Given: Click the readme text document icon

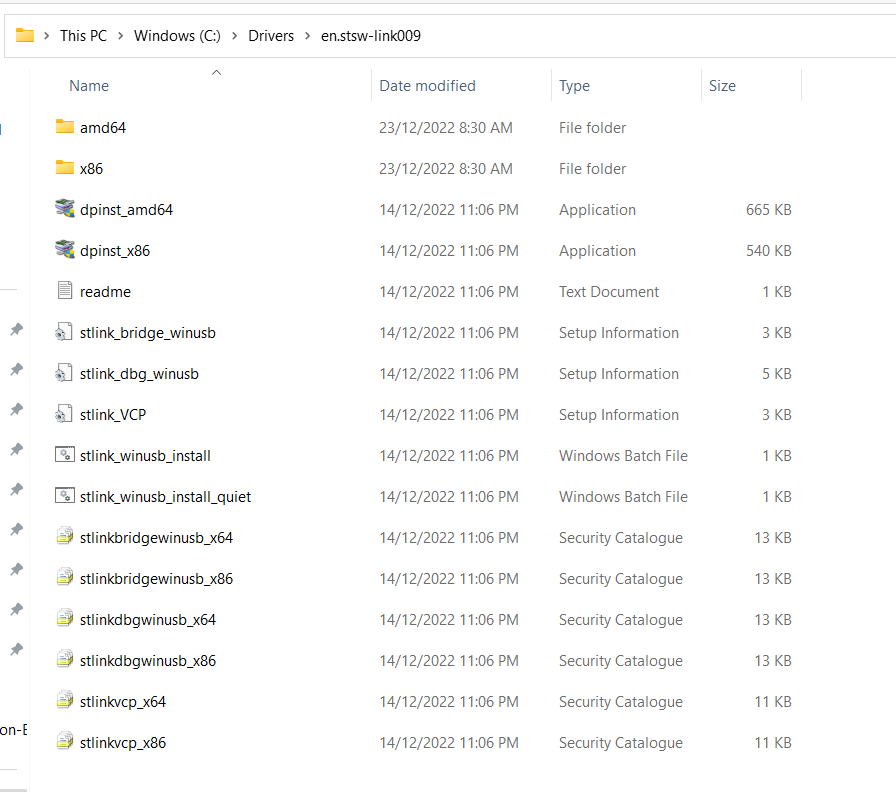Looking at the screenshot, I should (65, 291).
